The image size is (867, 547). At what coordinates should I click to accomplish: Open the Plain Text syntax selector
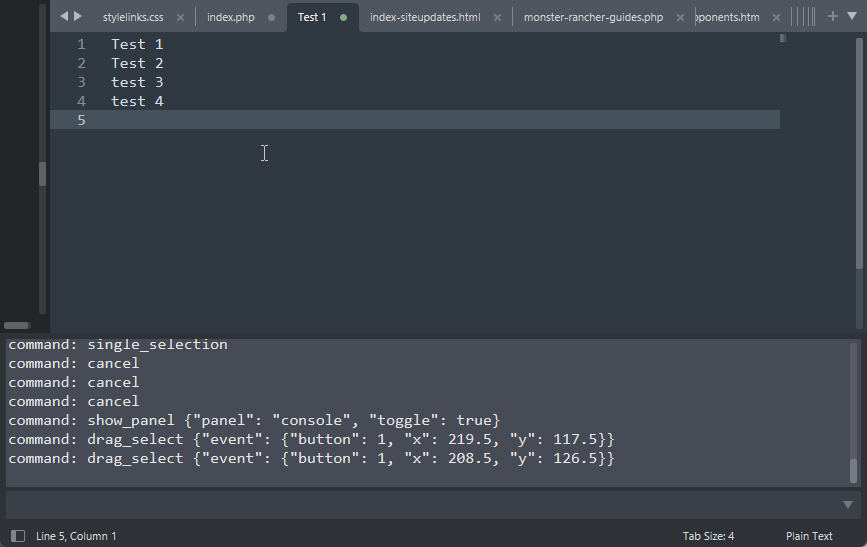tap(809, 536)
